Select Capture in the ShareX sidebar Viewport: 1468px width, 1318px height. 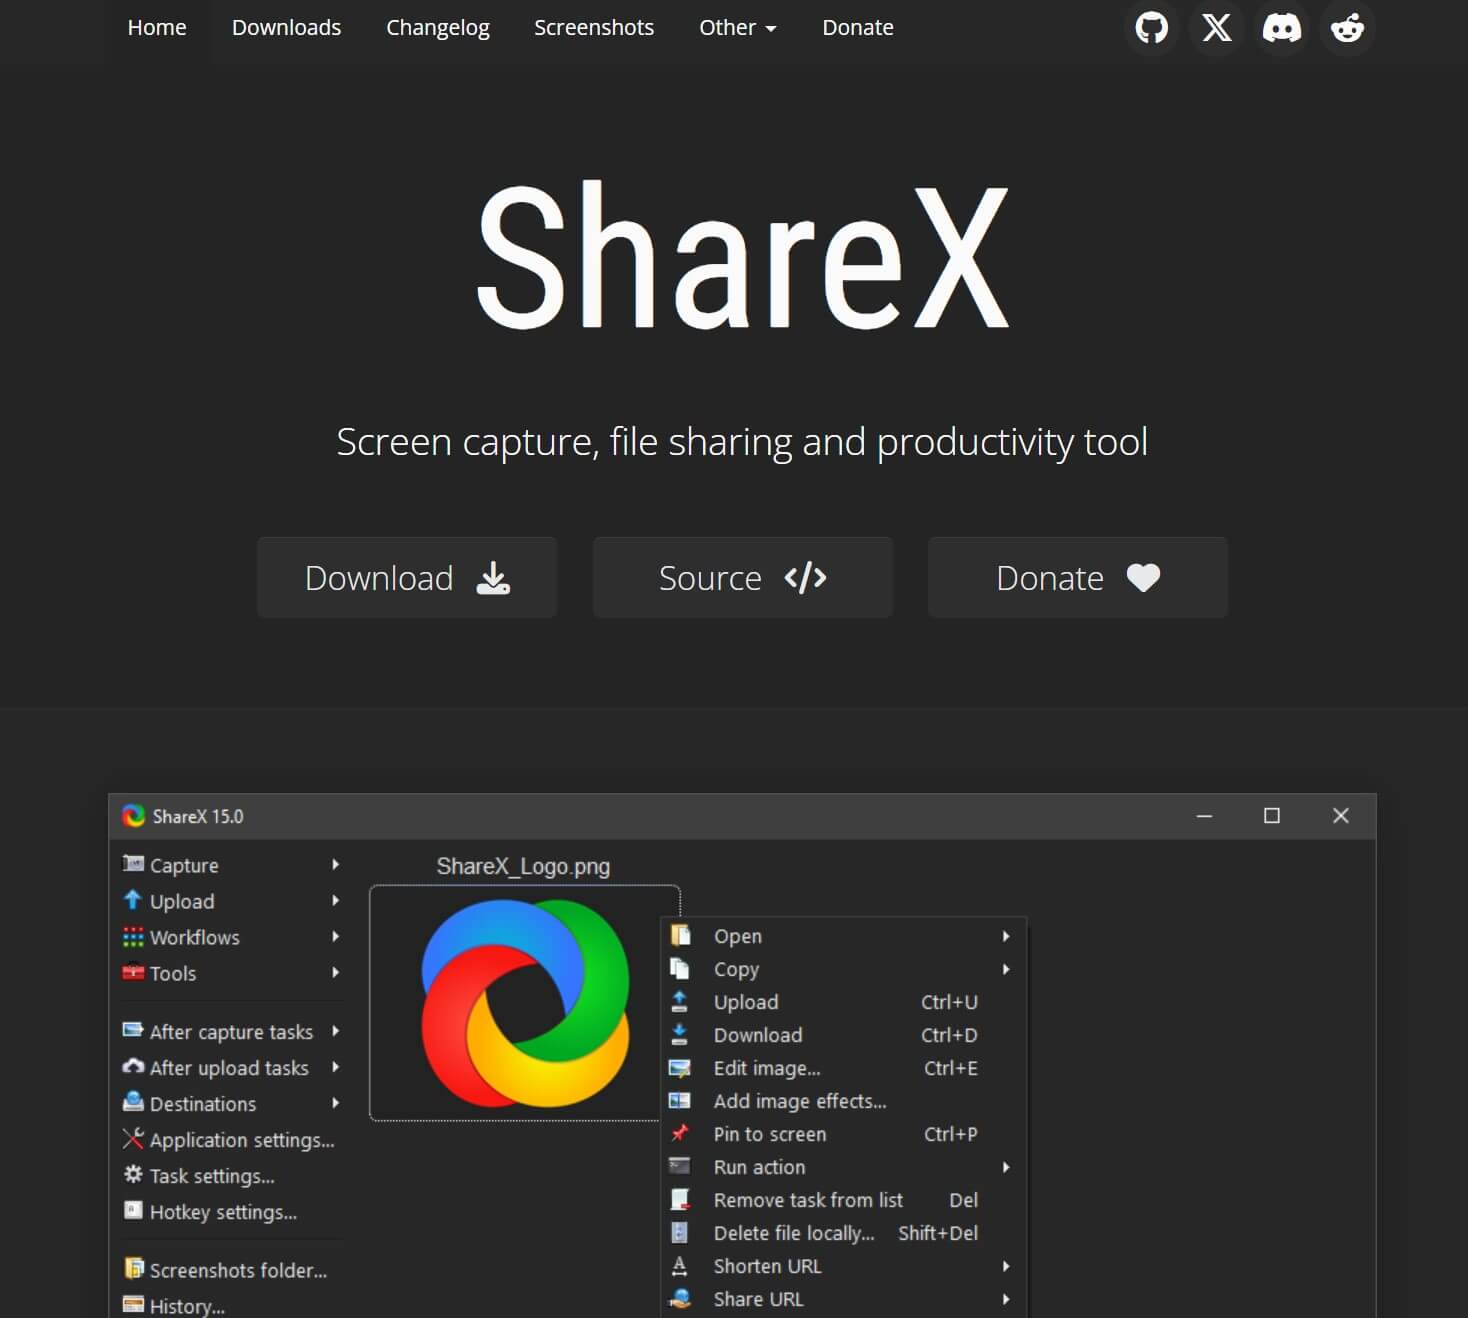click(x=183, y=864)
